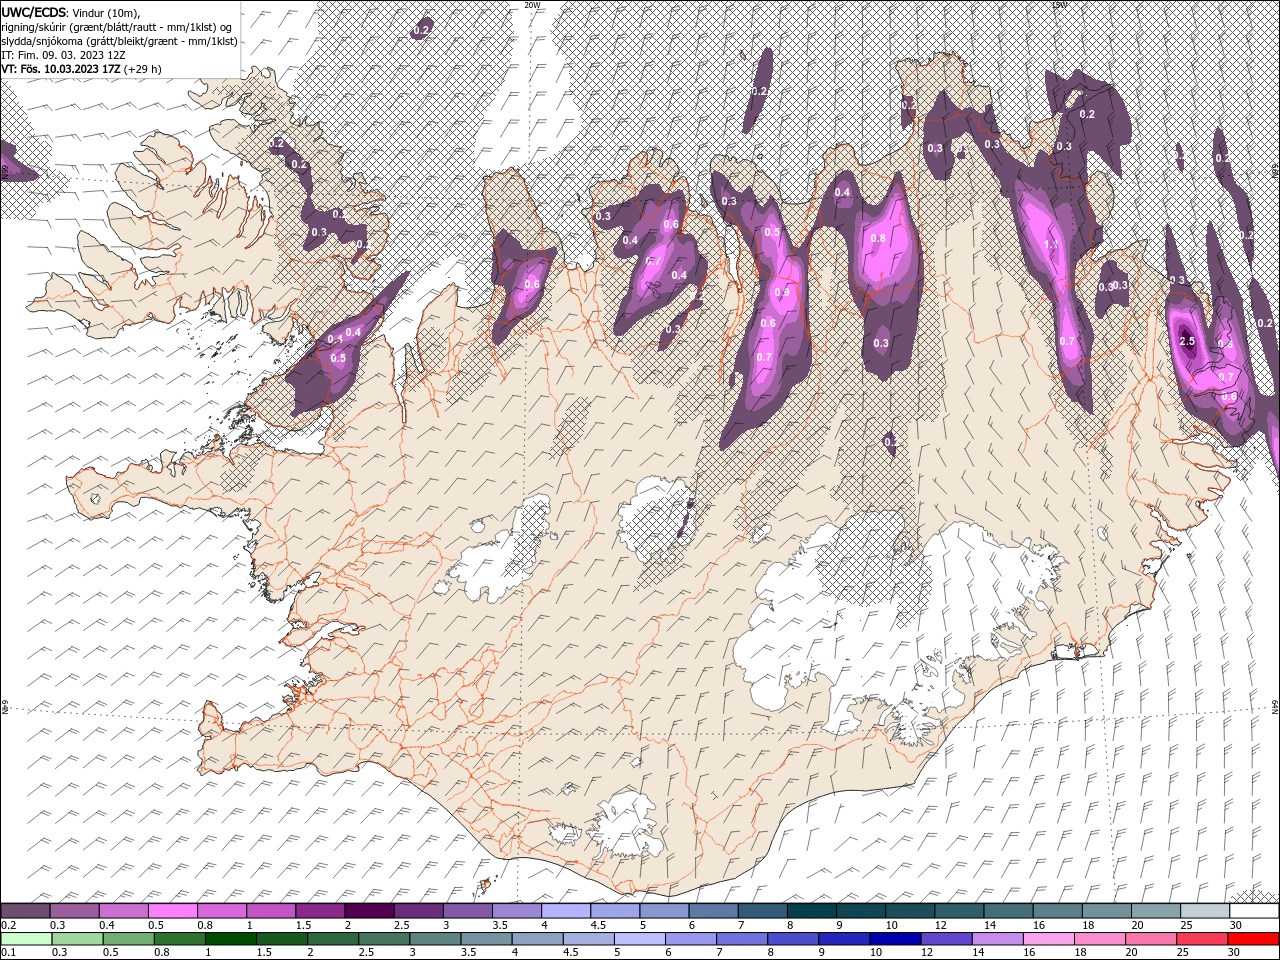The width and height of the screenshot is (1280, 960).
Task: Click the valid time 'VT: Fös. 10.03.2023 17Z'
Action: [62, 69]
